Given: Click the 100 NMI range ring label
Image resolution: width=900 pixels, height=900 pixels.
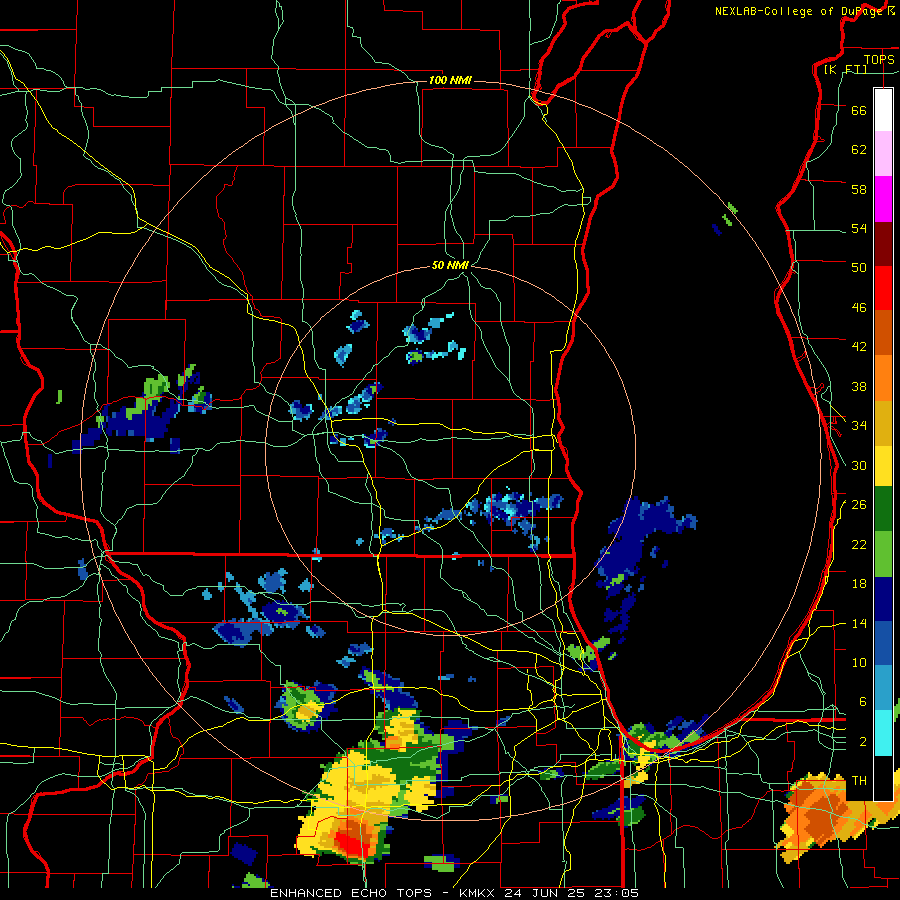Looking at the screenshot, I should pyautogui.click(x=450, y=80).
